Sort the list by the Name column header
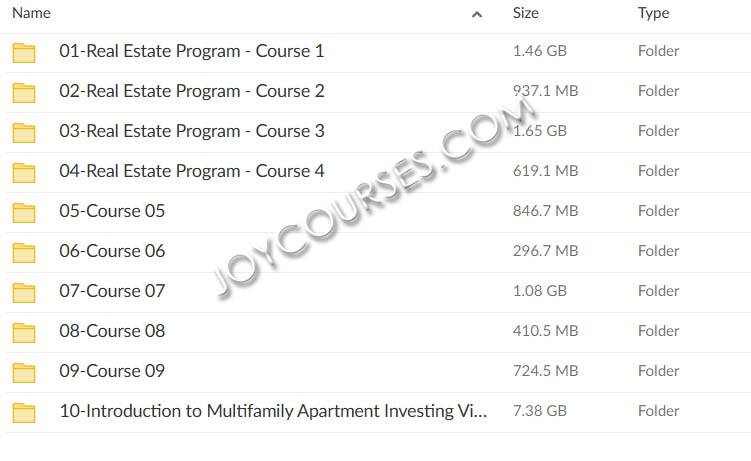Image resolution: width=751 pixels, height=461 pixels. tap(31, 13)
